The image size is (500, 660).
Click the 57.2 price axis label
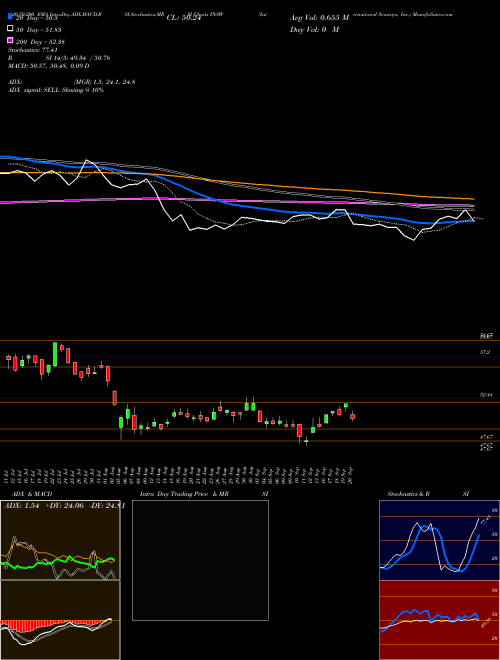coord(485,352)
